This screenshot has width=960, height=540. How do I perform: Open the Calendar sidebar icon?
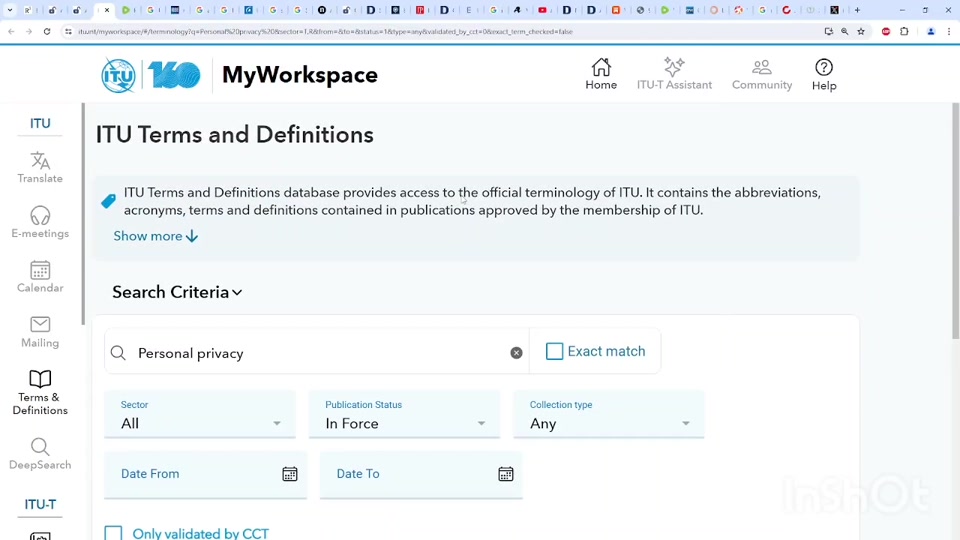click(x=40, y=277)
